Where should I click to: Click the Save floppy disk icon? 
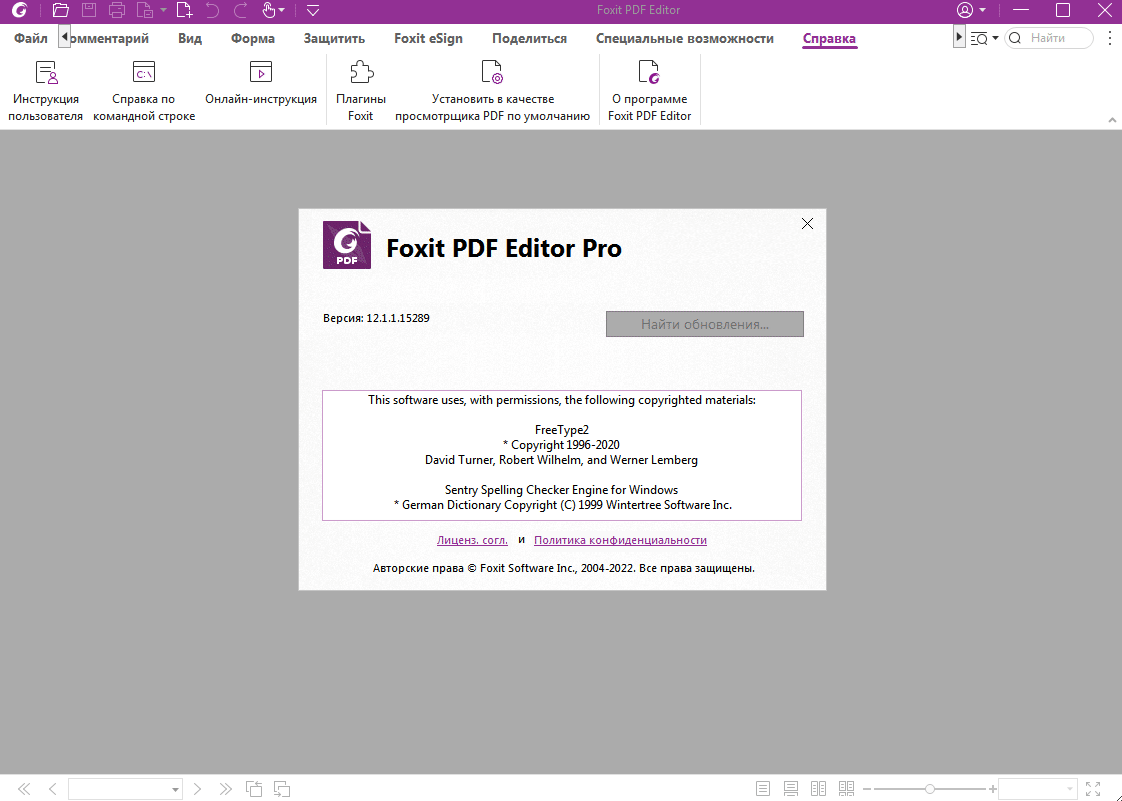point(89,10)
